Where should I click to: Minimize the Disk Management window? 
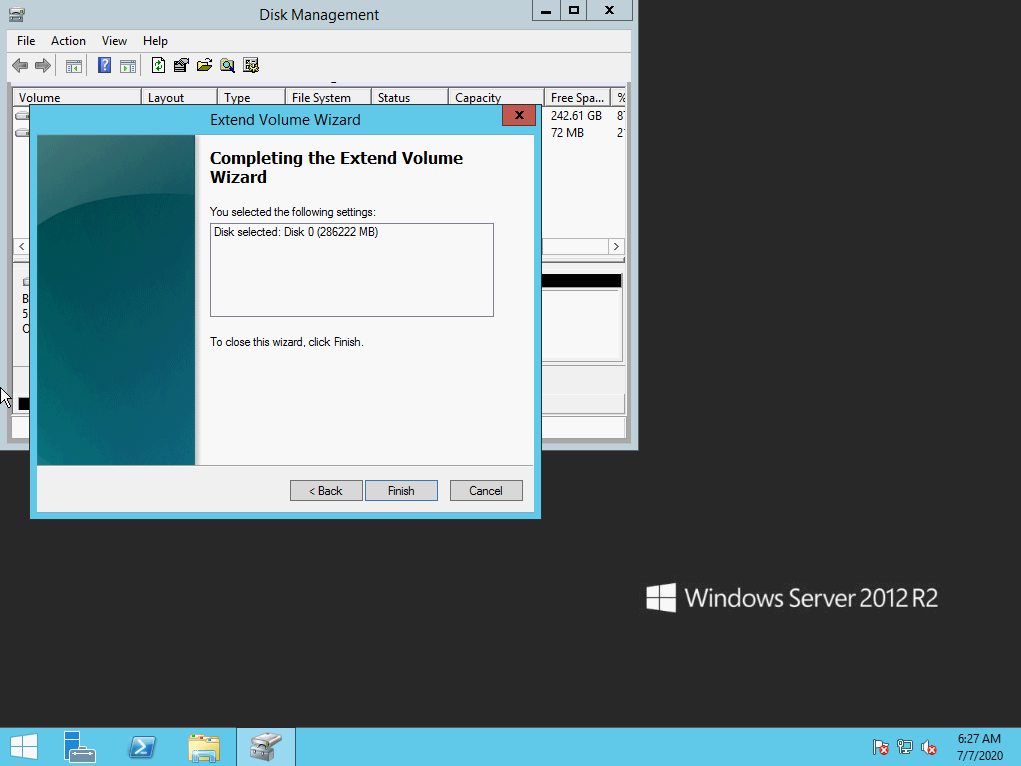pyautogui.click(x=546, y=10)
